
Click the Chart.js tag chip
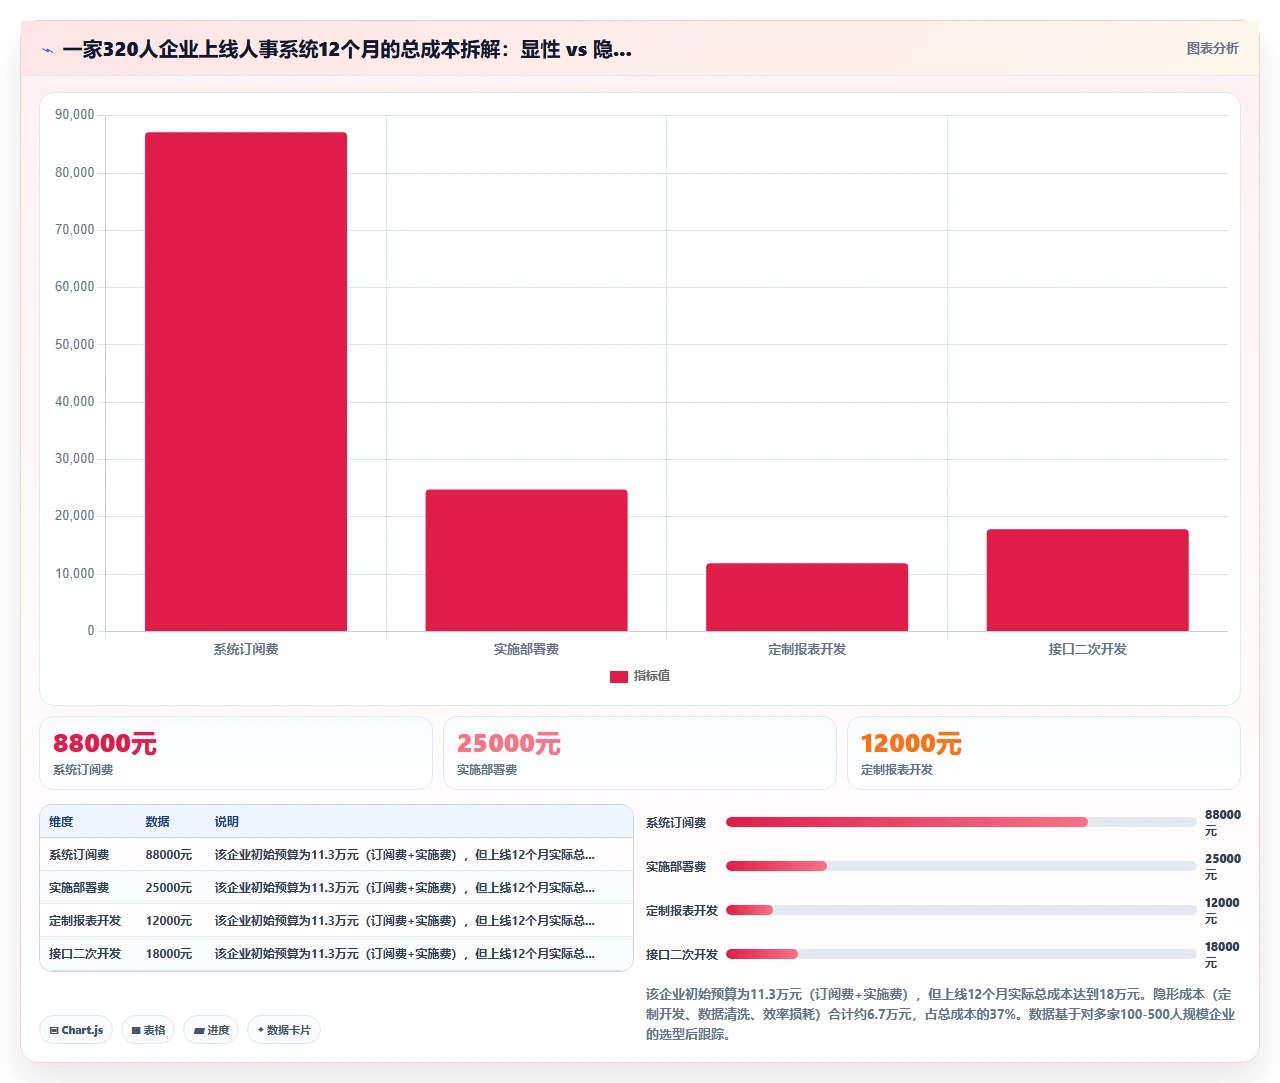coord(76,1030)
